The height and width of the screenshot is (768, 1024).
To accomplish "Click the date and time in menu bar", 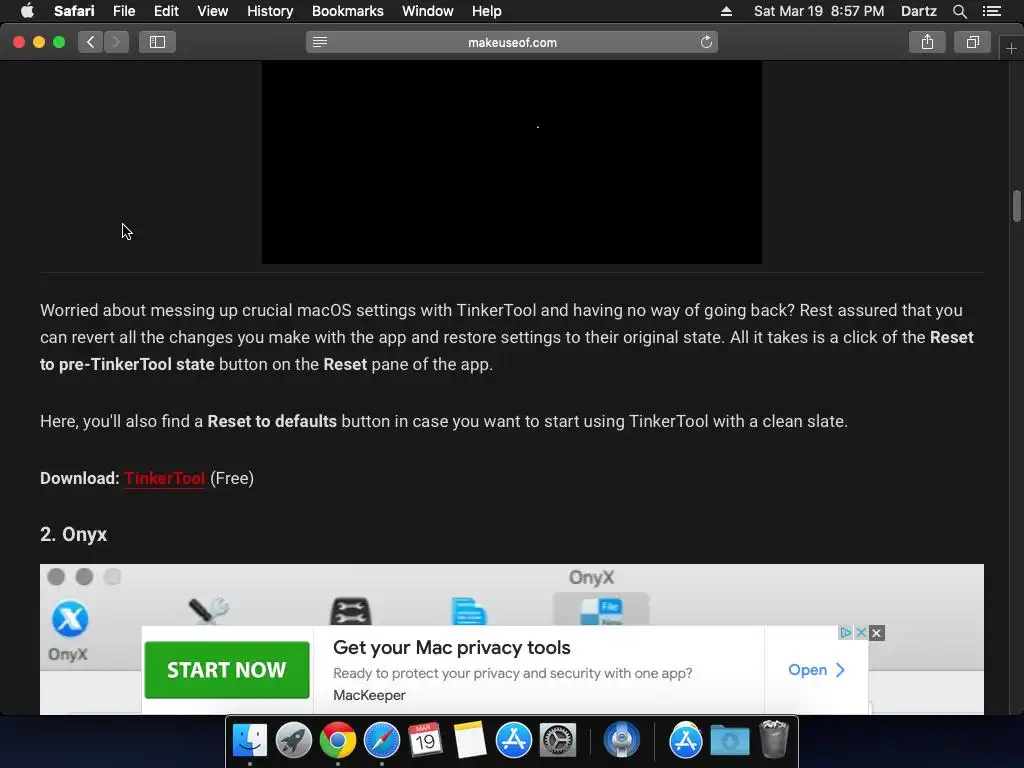I will 819,11.
